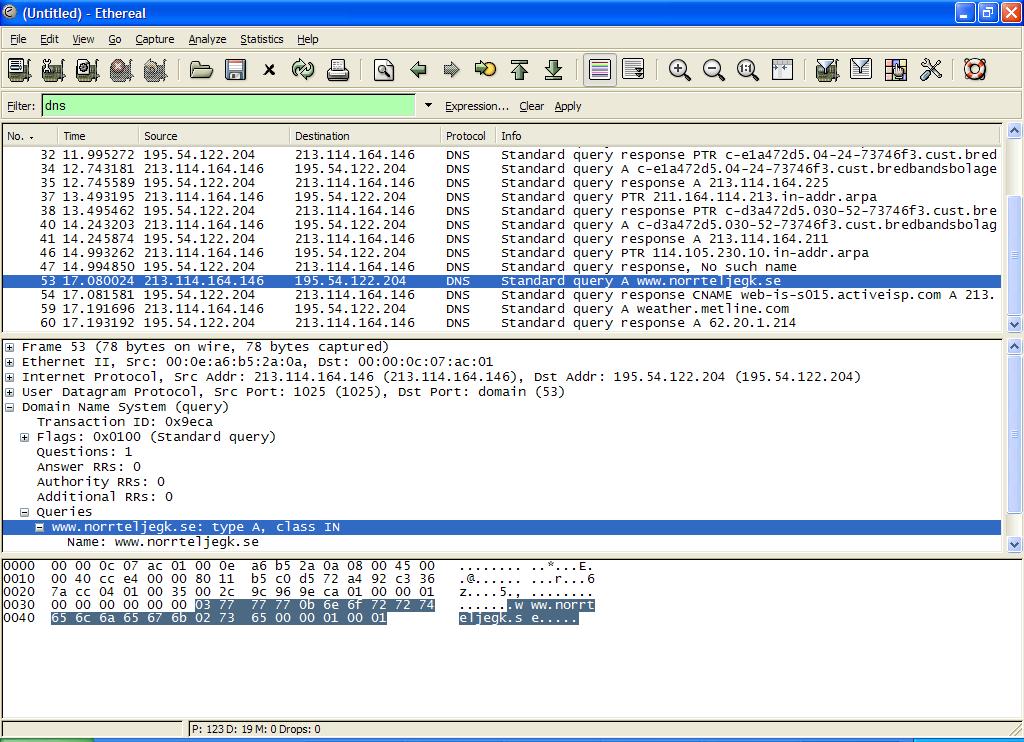Stop the running capture icon
Image resolution: width=1024 pixels, height=742 pixels.
(121, 69)
